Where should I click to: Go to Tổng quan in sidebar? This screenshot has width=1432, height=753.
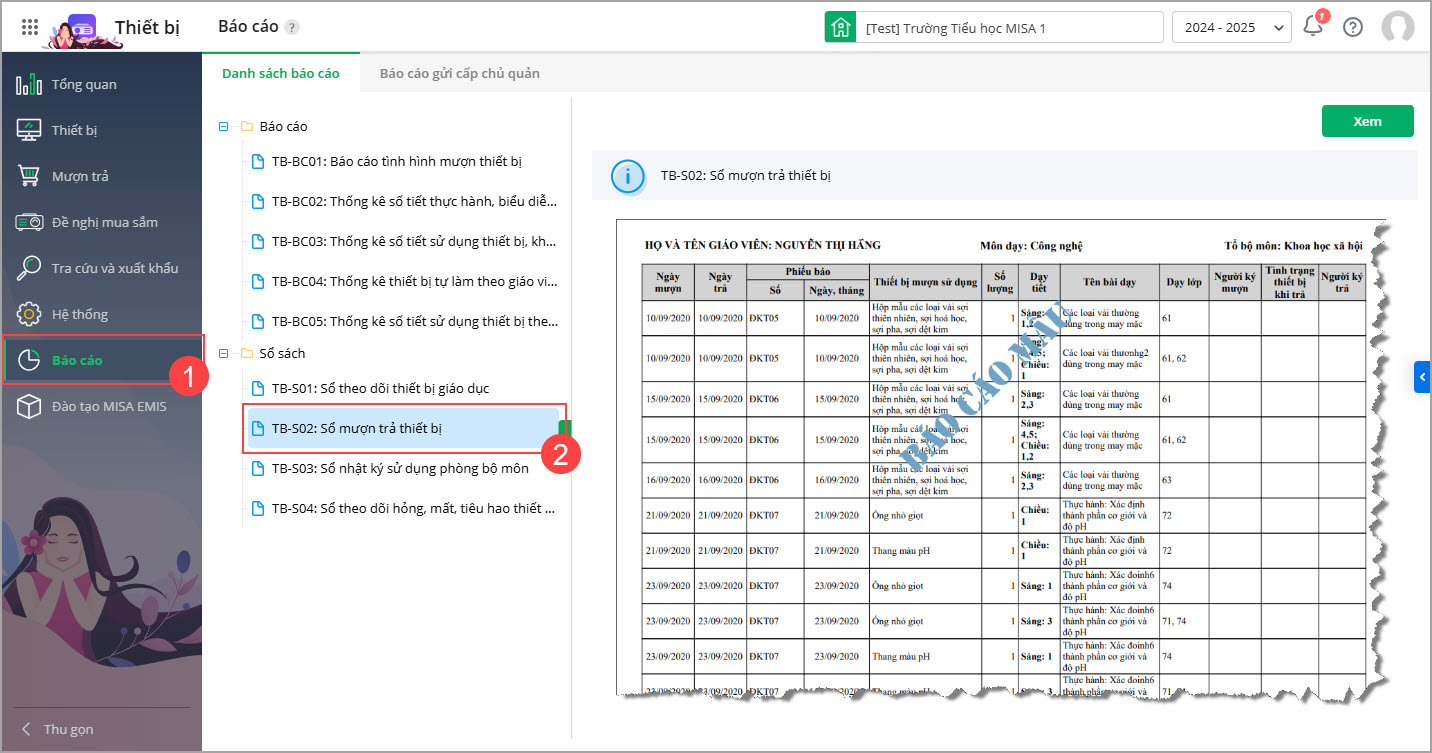(101, 84)
